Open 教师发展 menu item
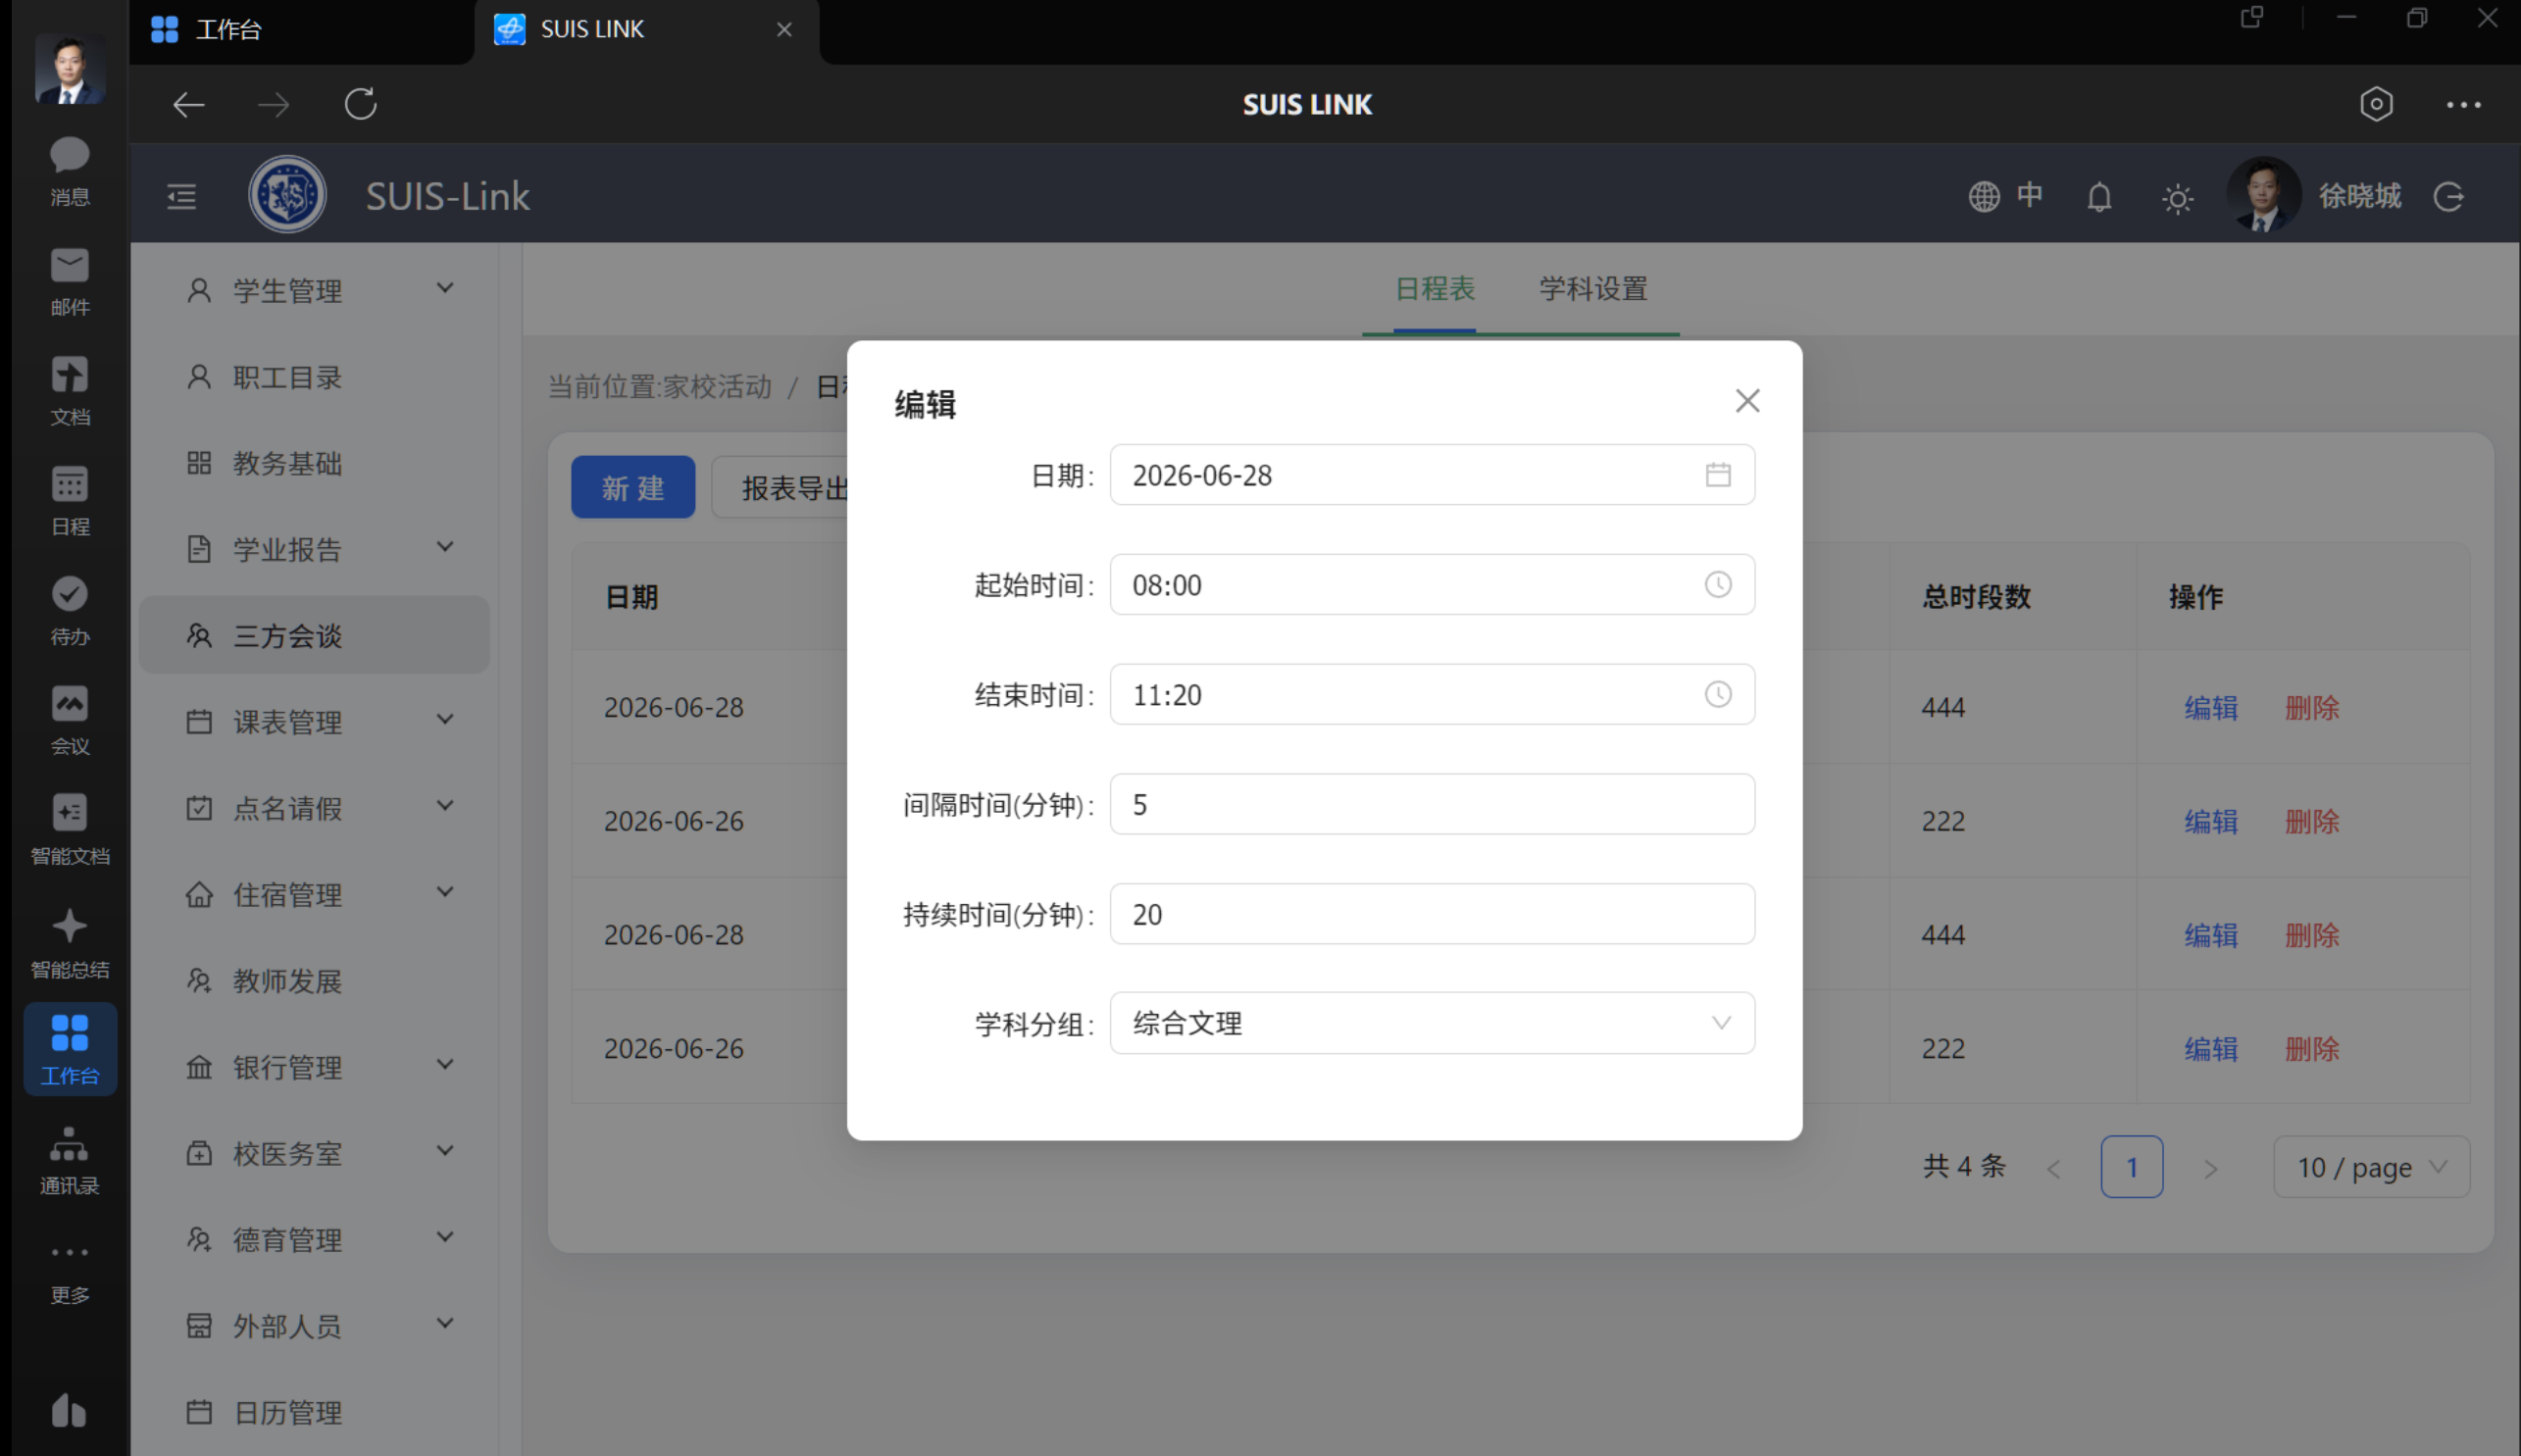The image size is (2521, 1456). tap(314, 980)
